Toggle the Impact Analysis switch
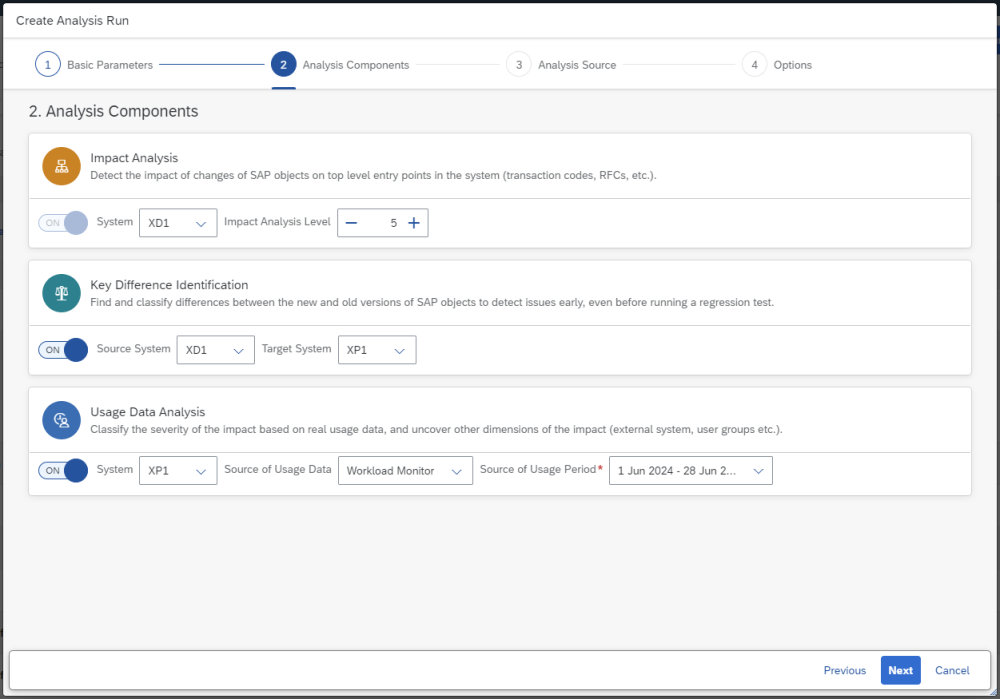1000x699 pixels. click(x=63, y=223)
